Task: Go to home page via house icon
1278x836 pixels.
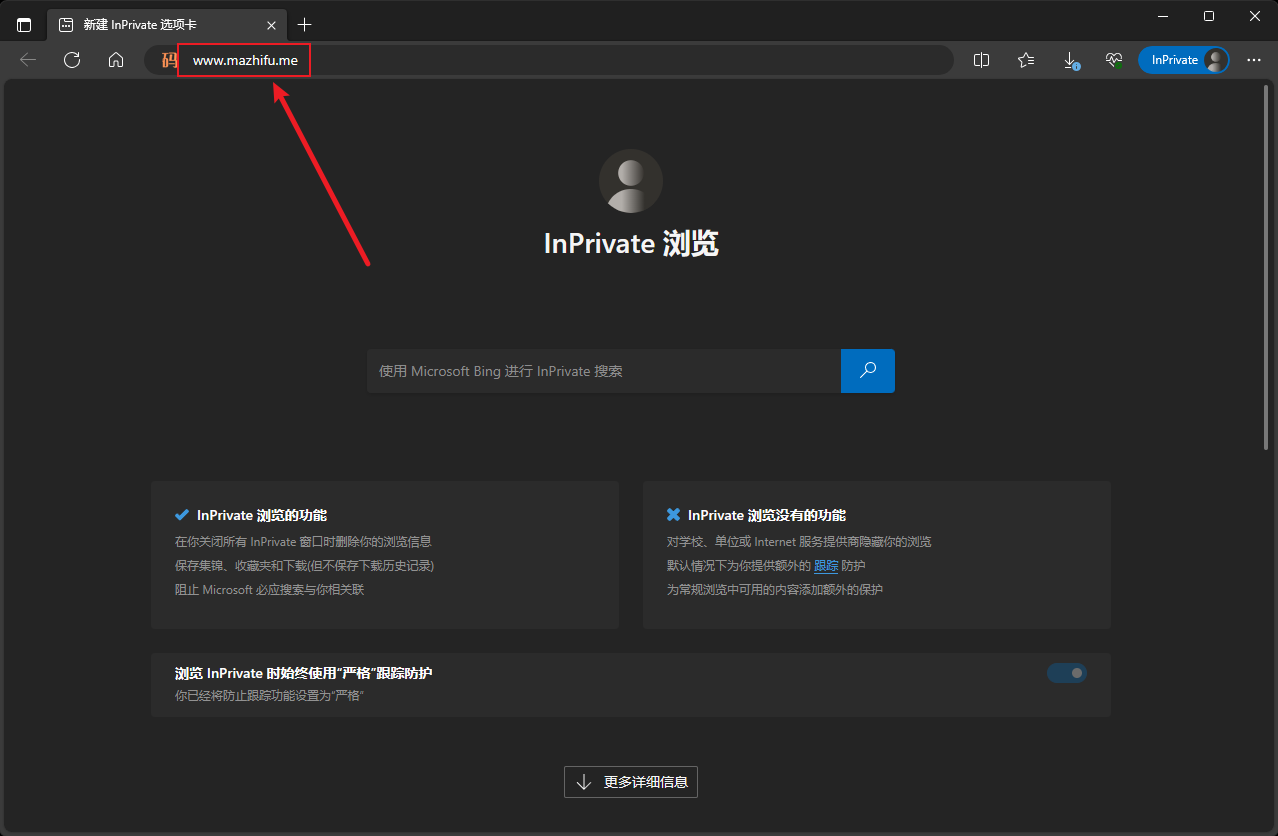Action: [x=116, y=60]
